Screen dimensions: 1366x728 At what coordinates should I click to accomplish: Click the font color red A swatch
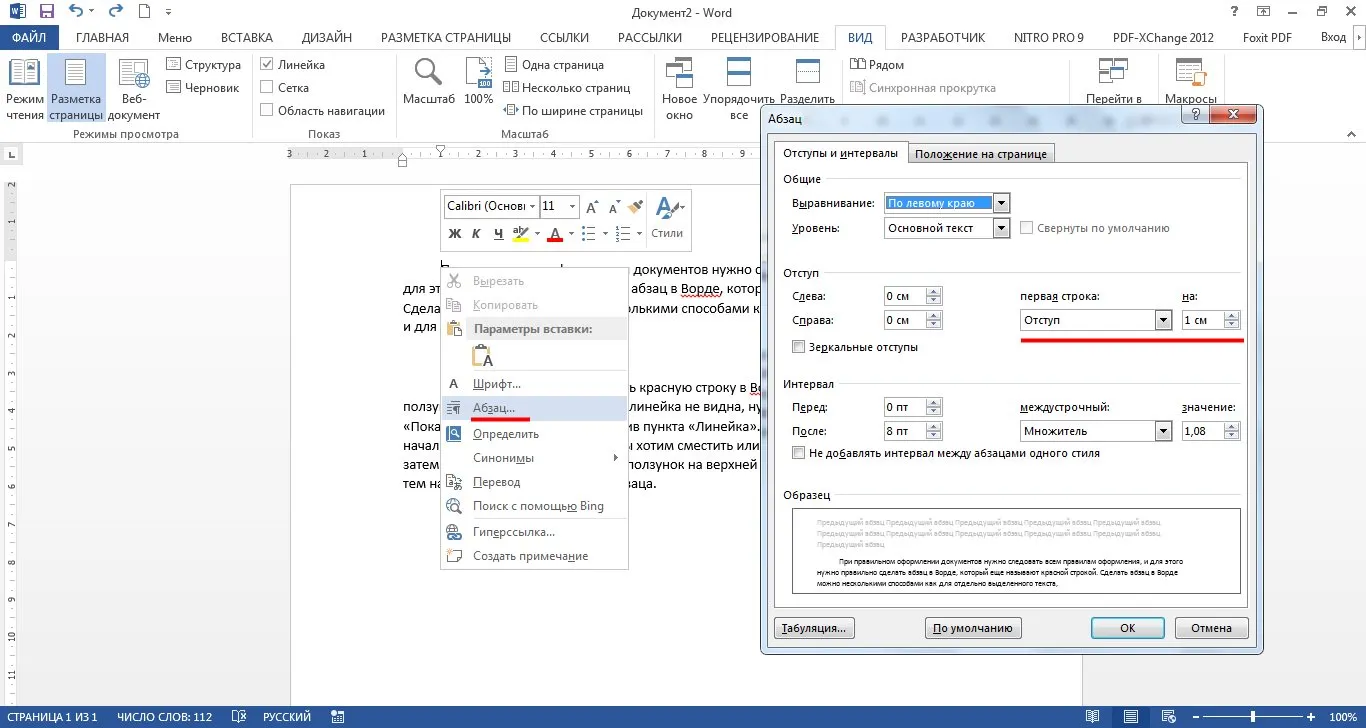(555, 234)
